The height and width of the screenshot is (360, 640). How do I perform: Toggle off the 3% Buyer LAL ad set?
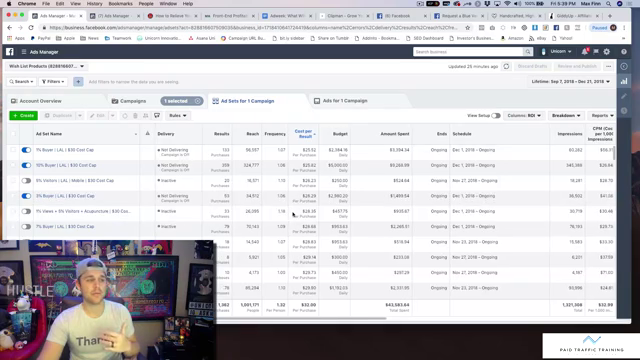click(26, 196)
